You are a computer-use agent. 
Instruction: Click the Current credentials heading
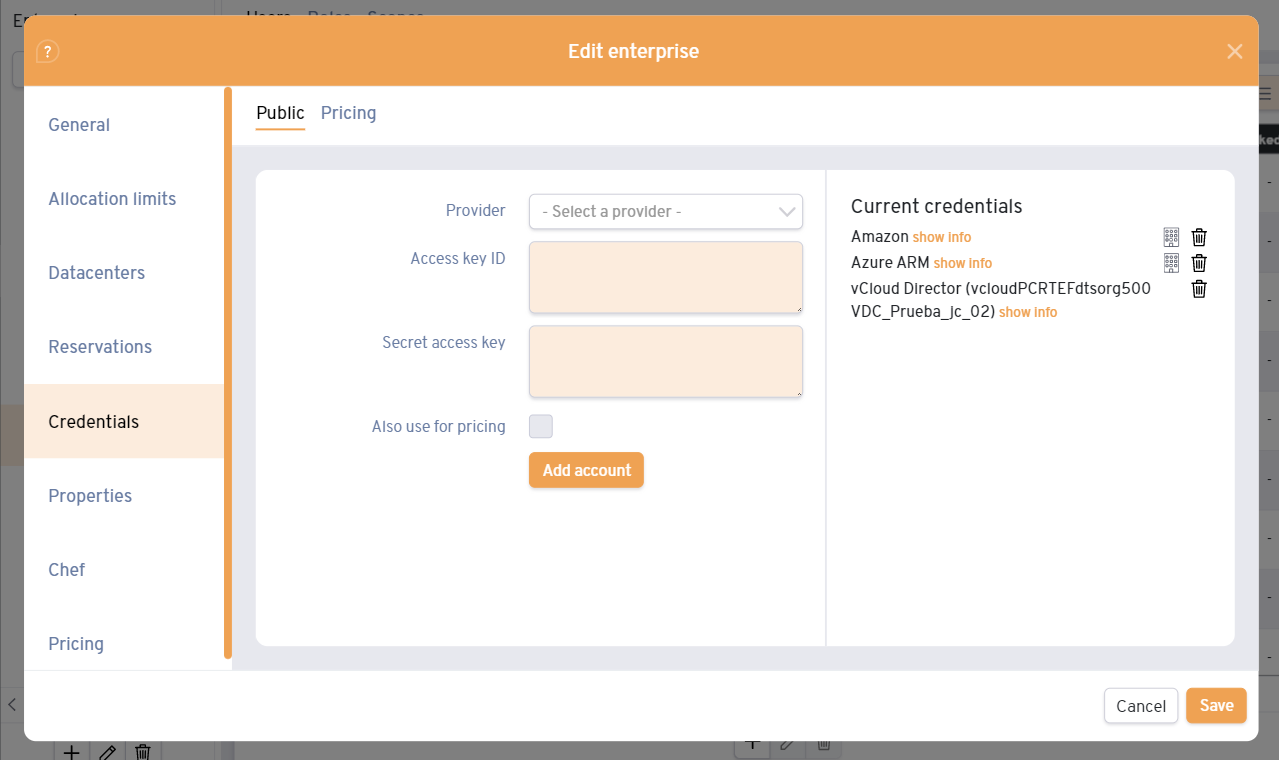tap(936, 206)
